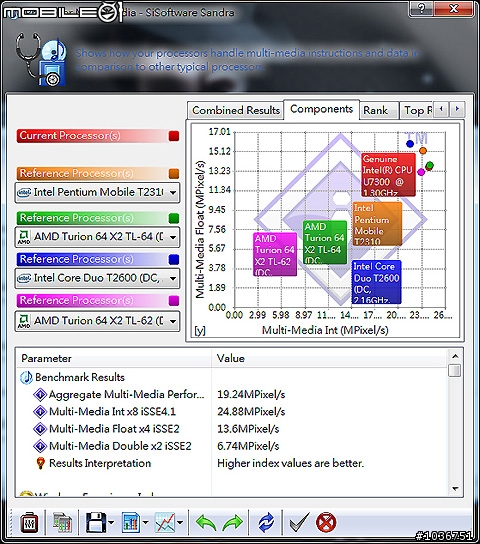Click the blue data point on chart

click(x=410, y=143)
